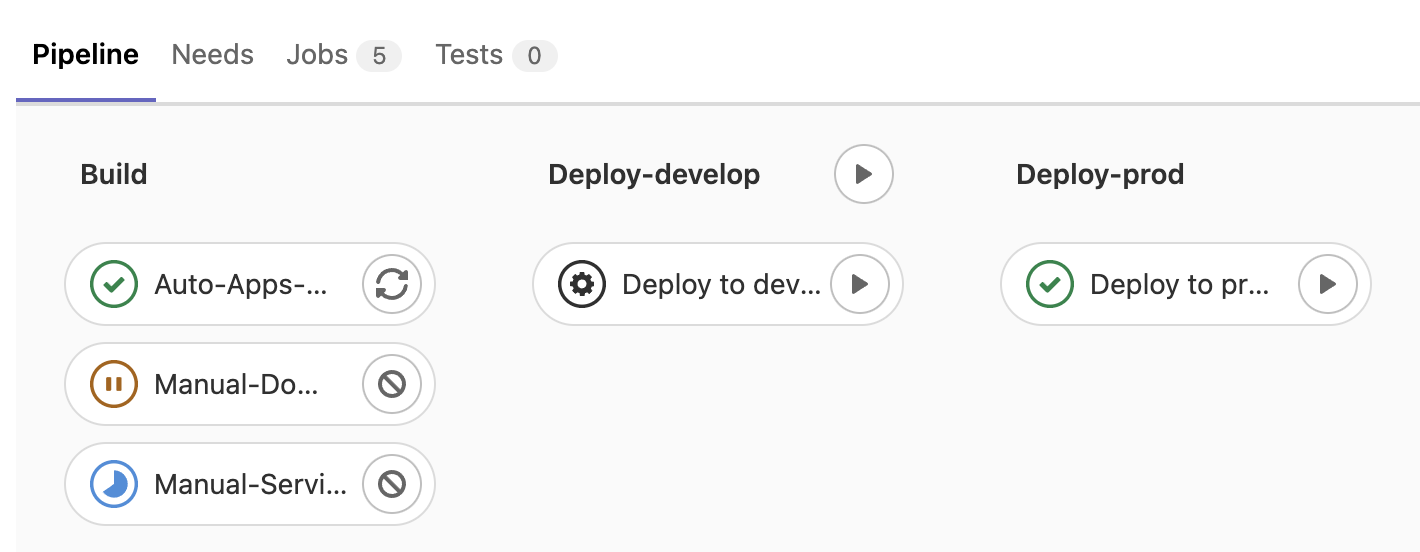Viewport: 1420px width, 552px height.
Task: Play all manual Deploy-develop stage jobs
Action: pyautogui.click(x=864, y=175)
